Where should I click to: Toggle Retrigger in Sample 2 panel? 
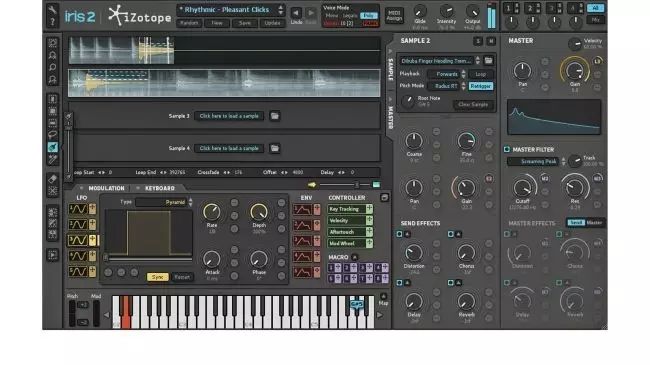pos(481,86)
